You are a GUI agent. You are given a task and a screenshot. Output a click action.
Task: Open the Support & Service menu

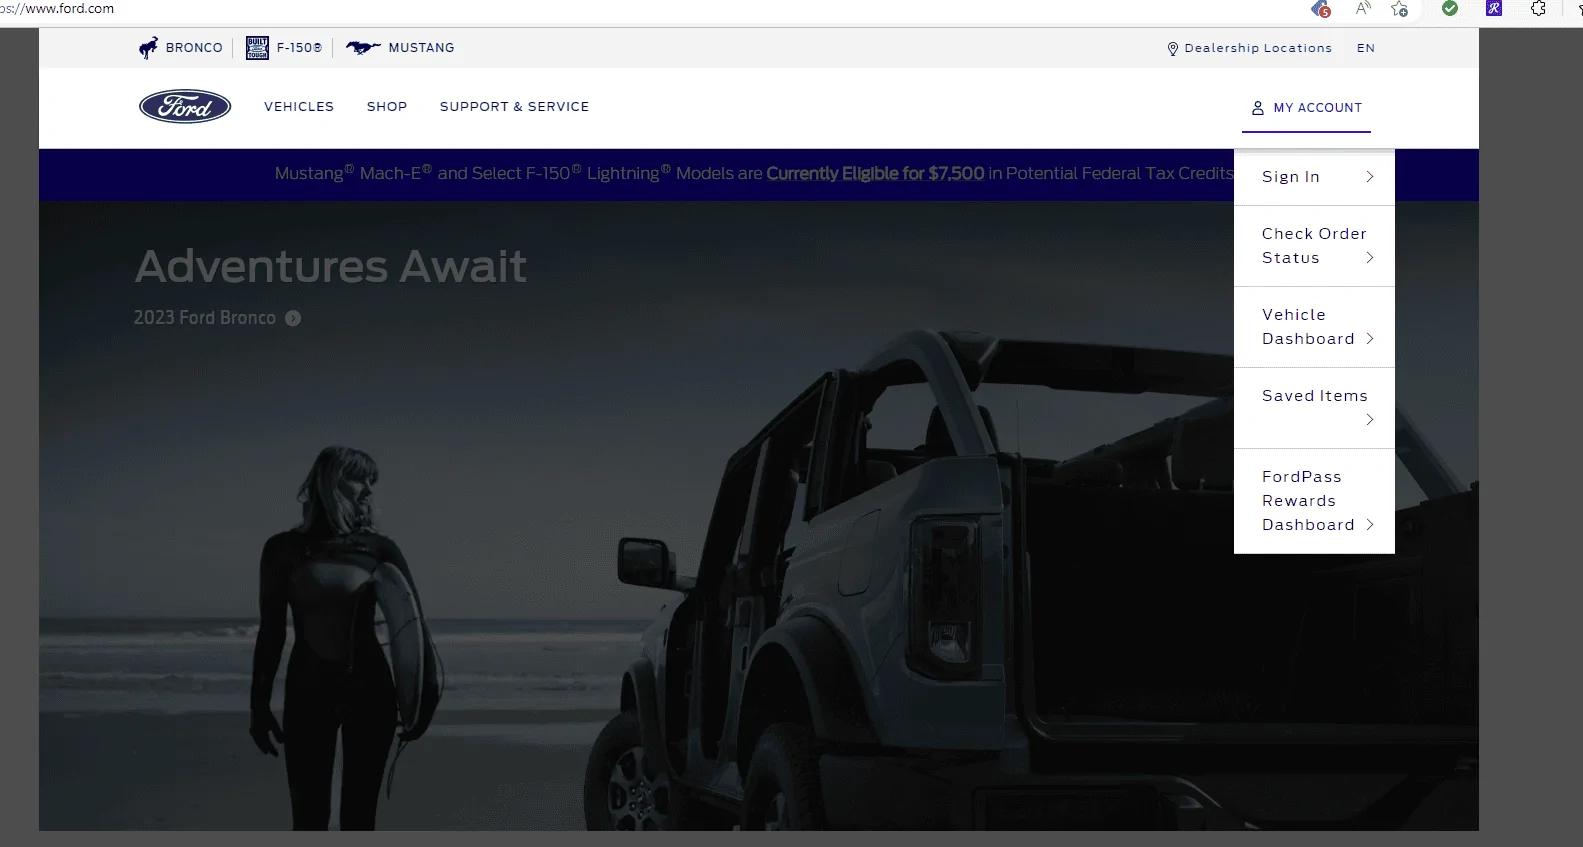(x=514, y=107)
